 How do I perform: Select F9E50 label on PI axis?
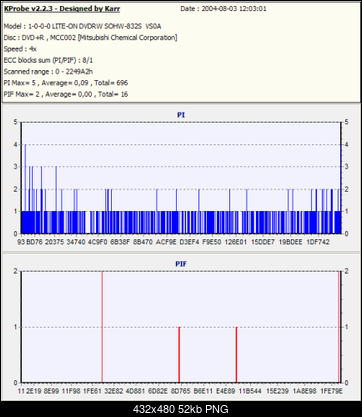(212, 242)
